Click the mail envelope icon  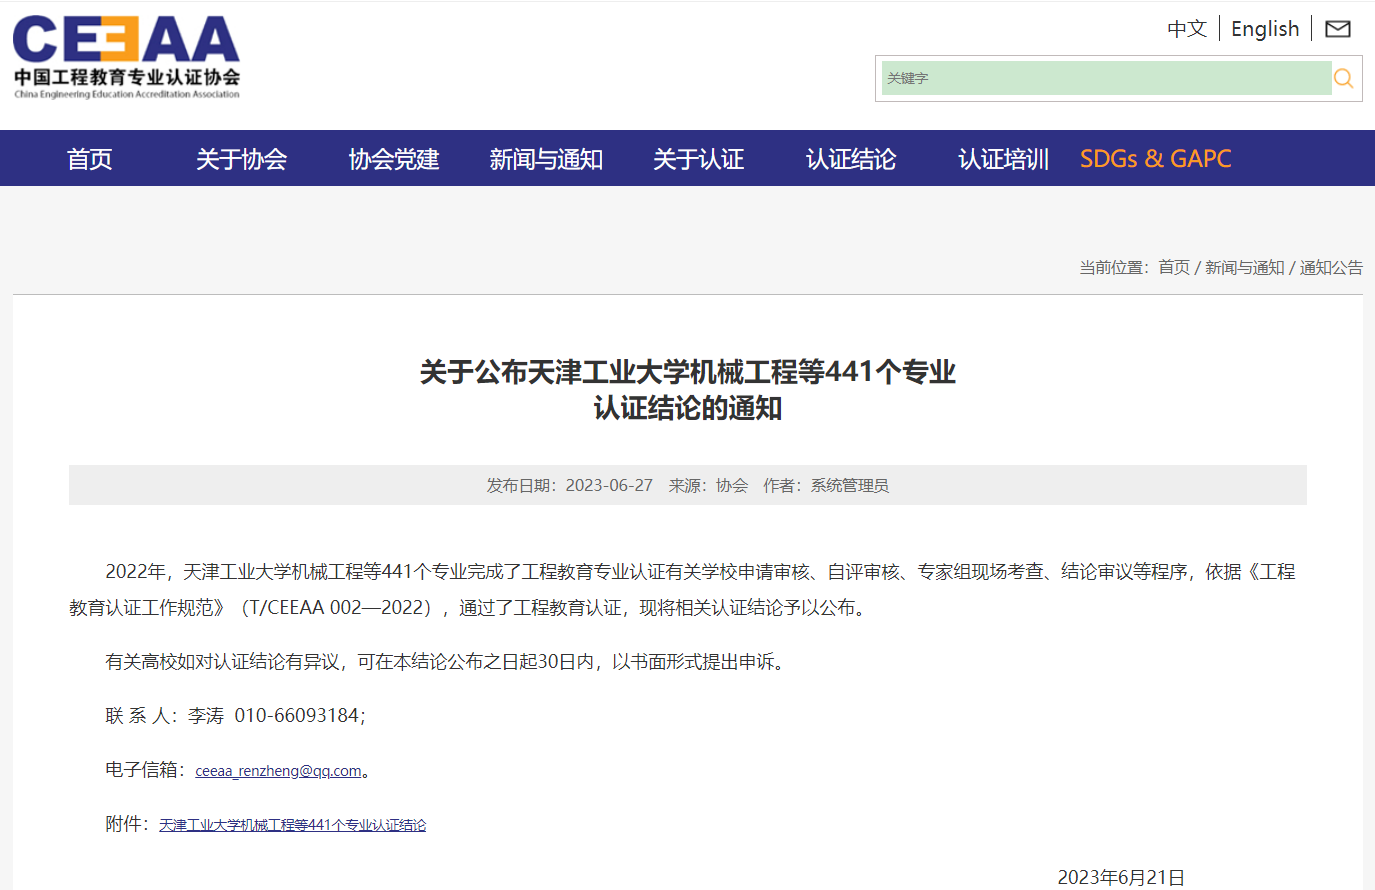point(1337,29)
